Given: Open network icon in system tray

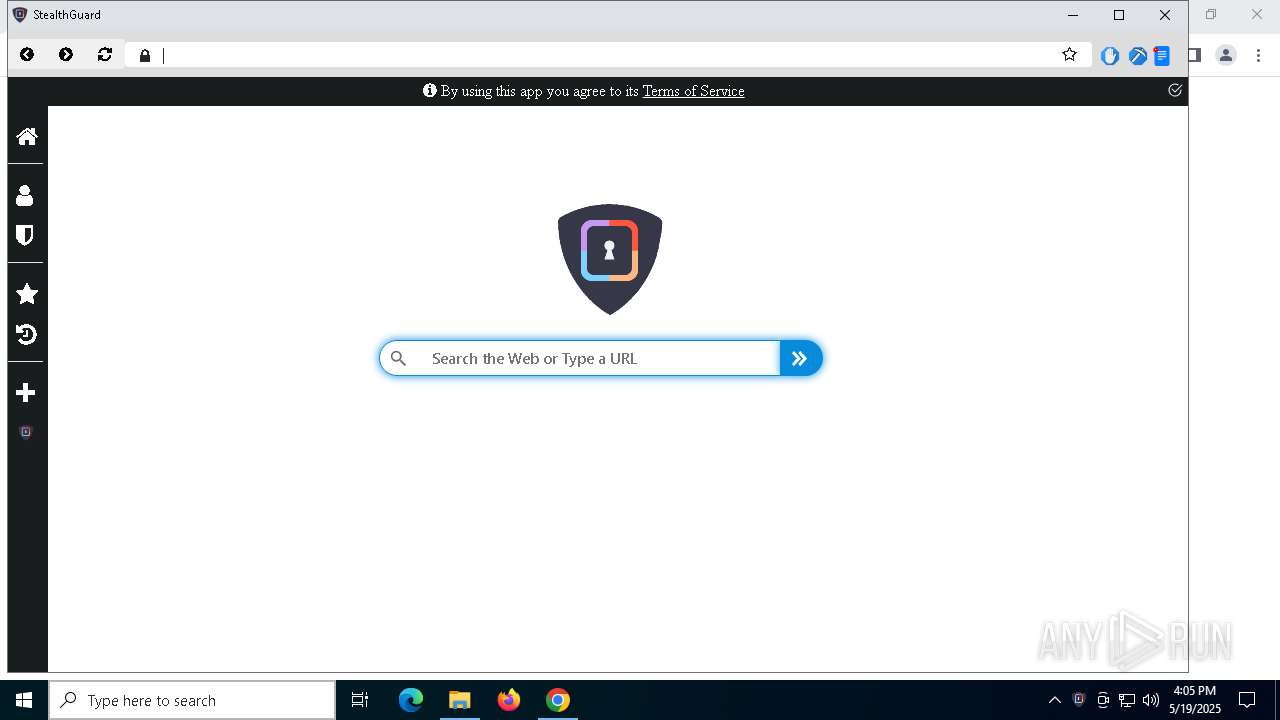Looking at the screenshot, I should pos(1127,700).
